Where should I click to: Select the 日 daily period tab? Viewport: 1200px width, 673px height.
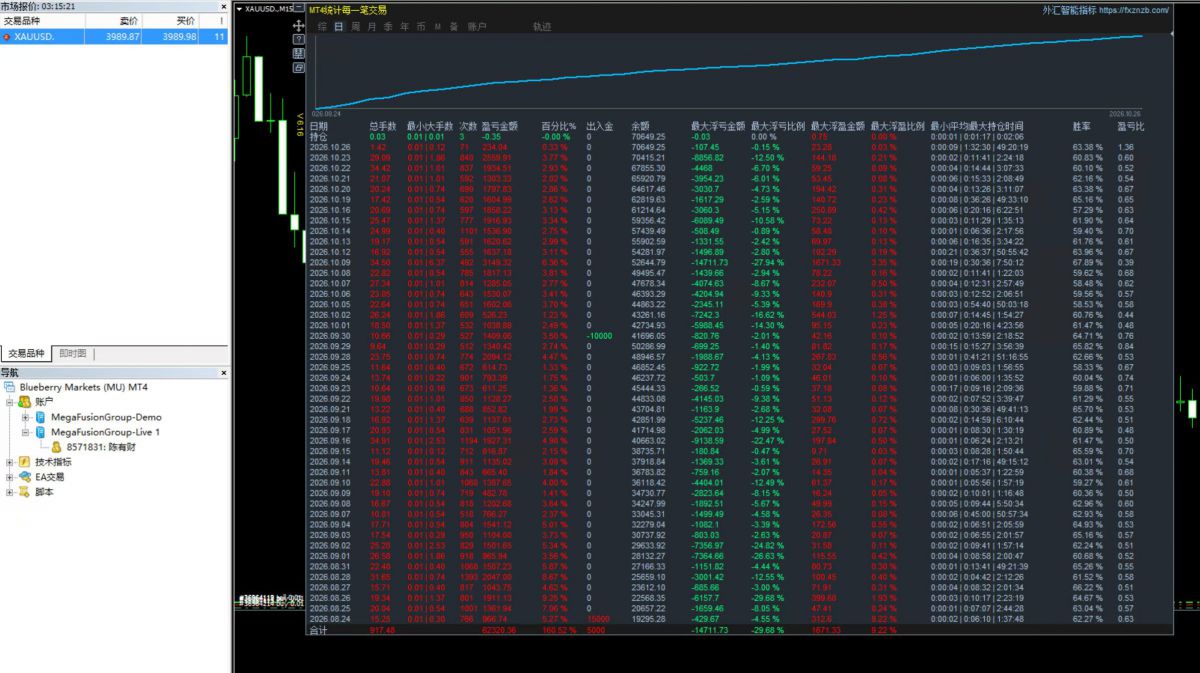click(x=339, y=27)
